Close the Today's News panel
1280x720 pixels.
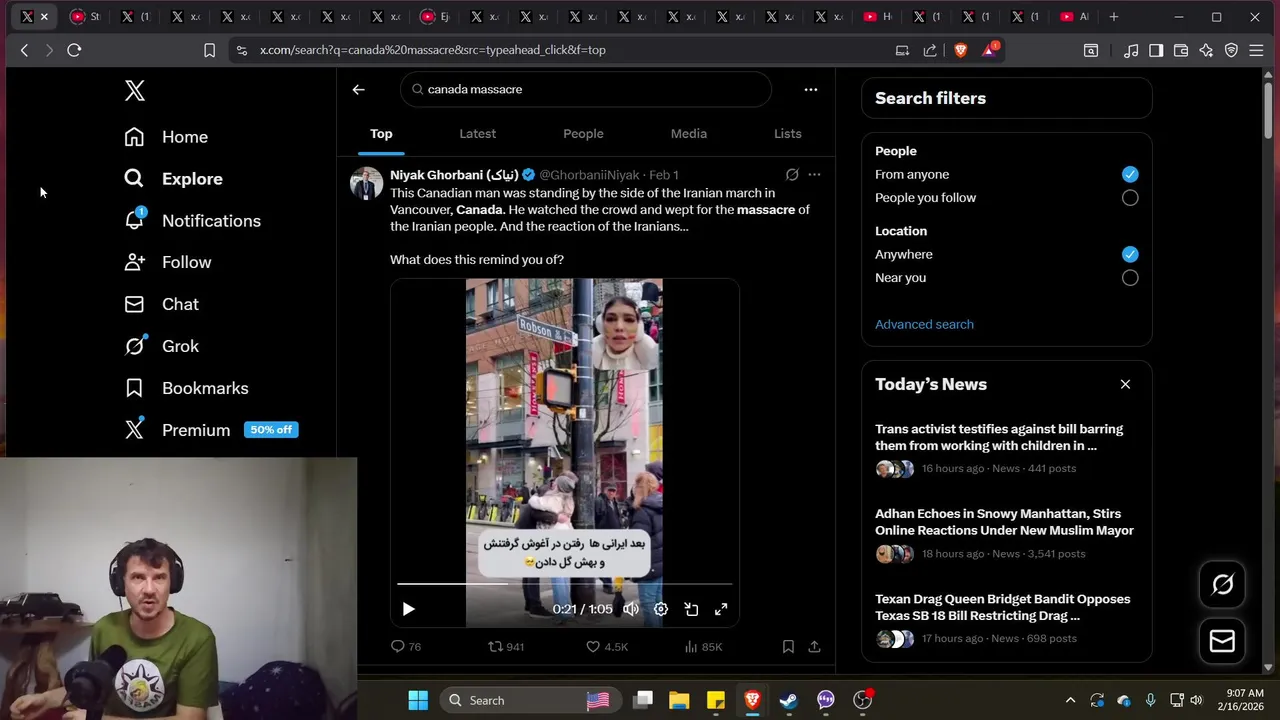[x=1125, y=384]
